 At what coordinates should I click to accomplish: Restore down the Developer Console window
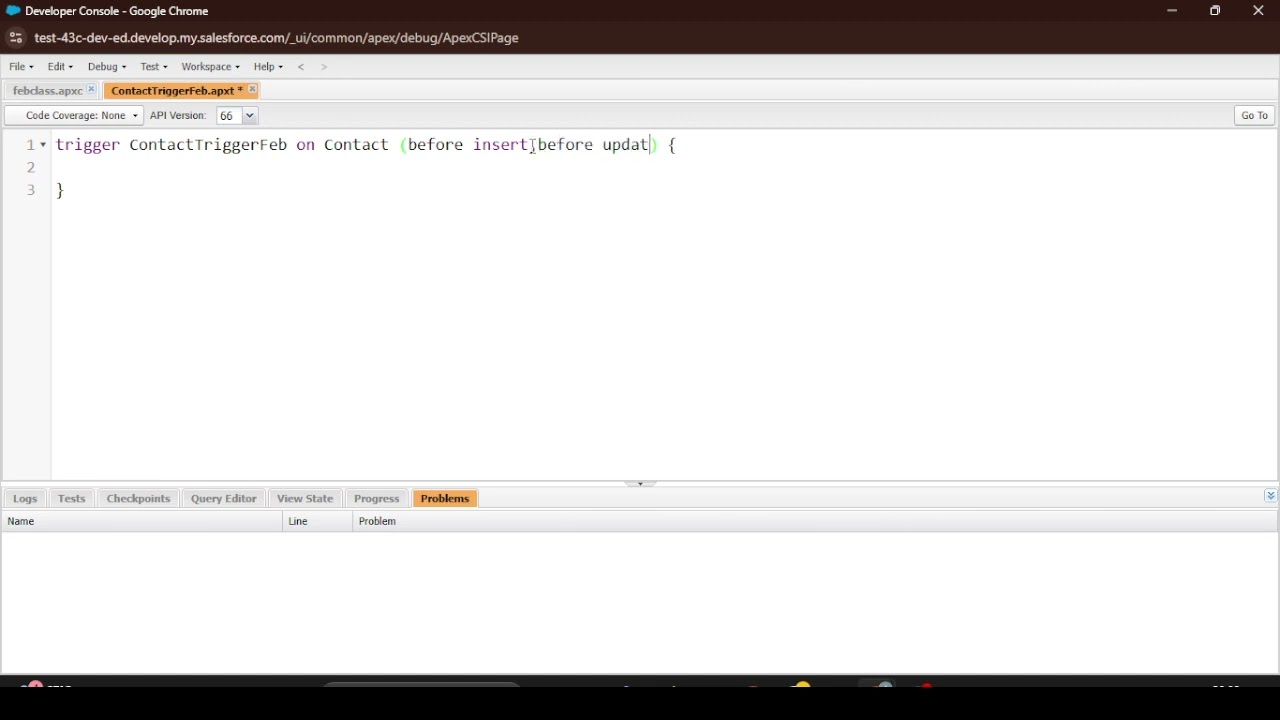click(x=1215, y=11)
